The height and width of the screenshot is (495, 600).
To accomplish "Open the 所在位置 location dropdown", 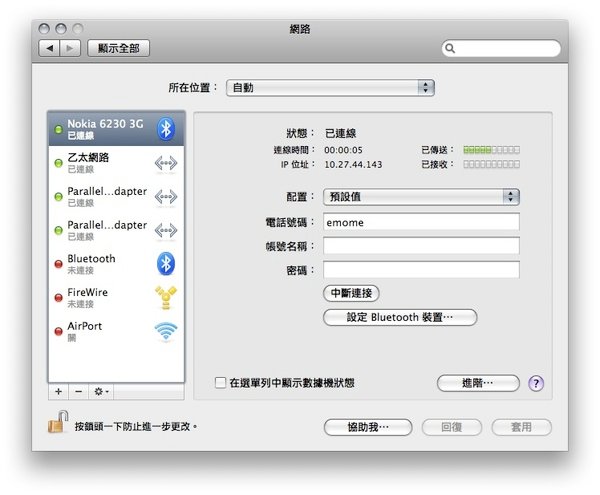I will (330, 88).
